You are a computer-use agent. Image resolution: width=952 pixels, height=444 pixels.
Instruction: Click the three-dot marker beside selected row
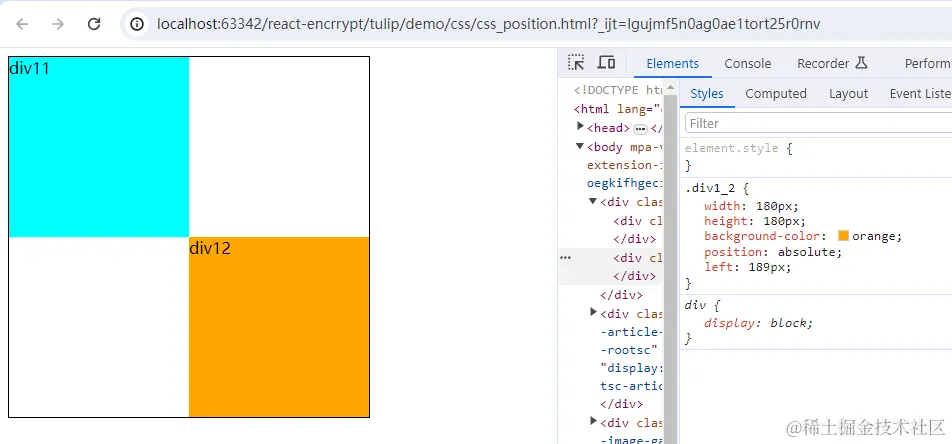[565, 258]
